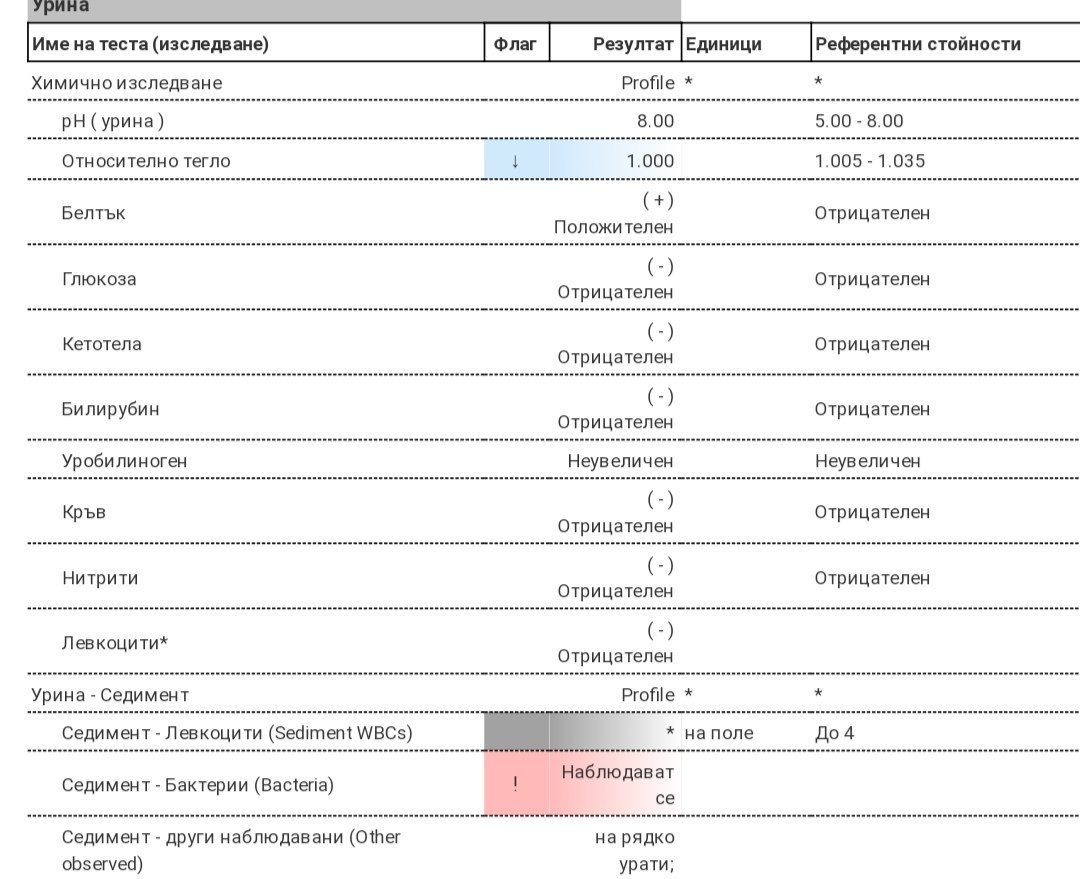Click the 1.000 result for Относително тегло
1080x879 pixels.
pos(650,161)
